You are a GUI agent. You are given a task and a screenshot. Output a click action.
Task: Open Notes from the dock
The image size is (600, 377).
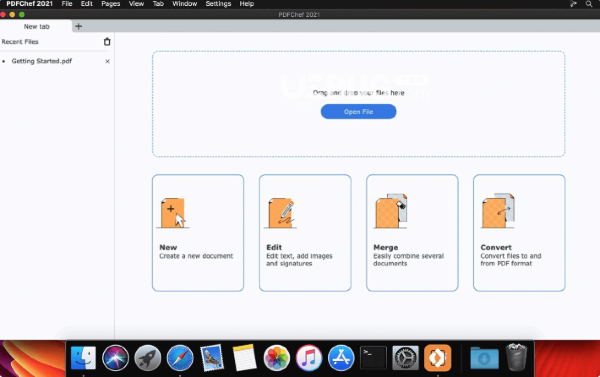pos(244,358)
